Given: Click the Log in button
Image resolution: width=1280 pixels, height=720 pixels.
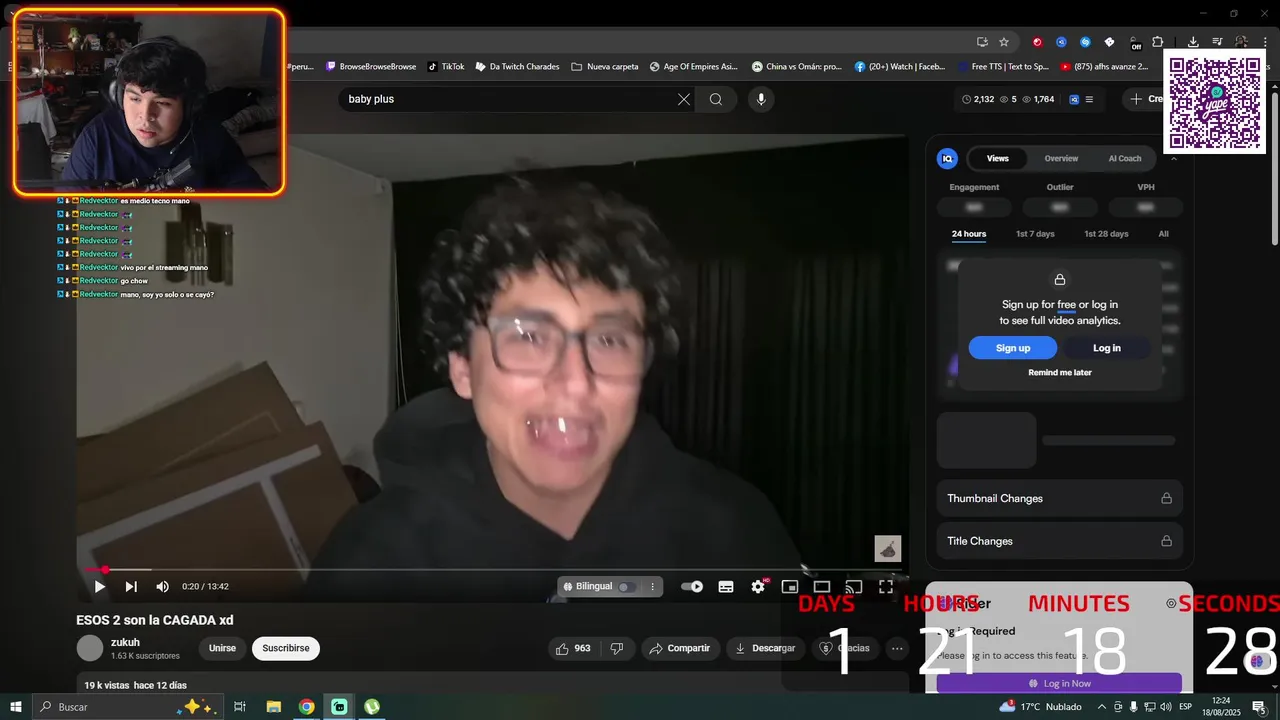Looking at the screenshot, I should tap(1107, 348).
